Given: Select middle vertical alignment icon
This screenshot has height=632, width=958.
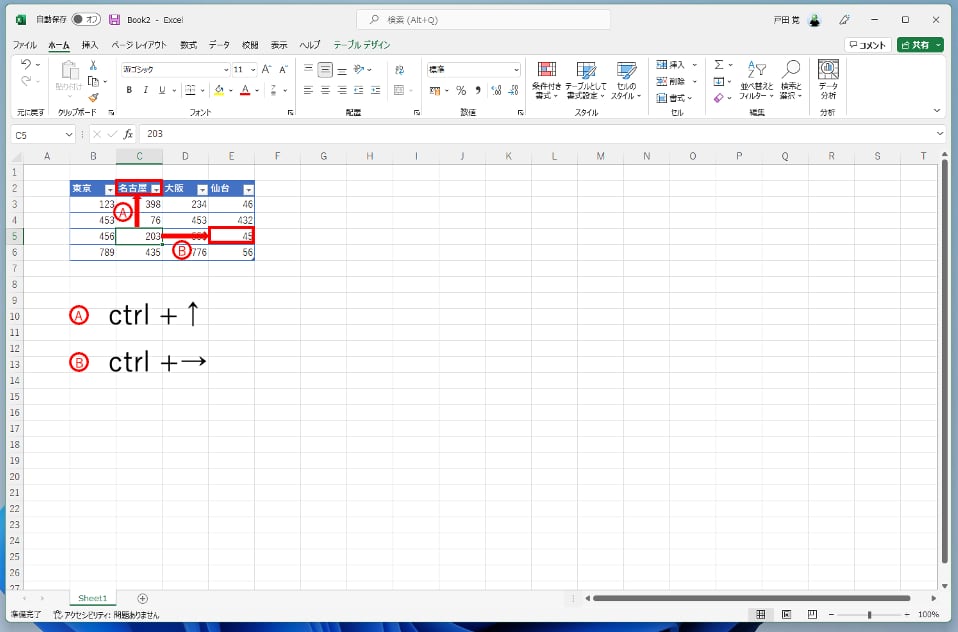Looking at the screenshot, I should pos(326,70).
